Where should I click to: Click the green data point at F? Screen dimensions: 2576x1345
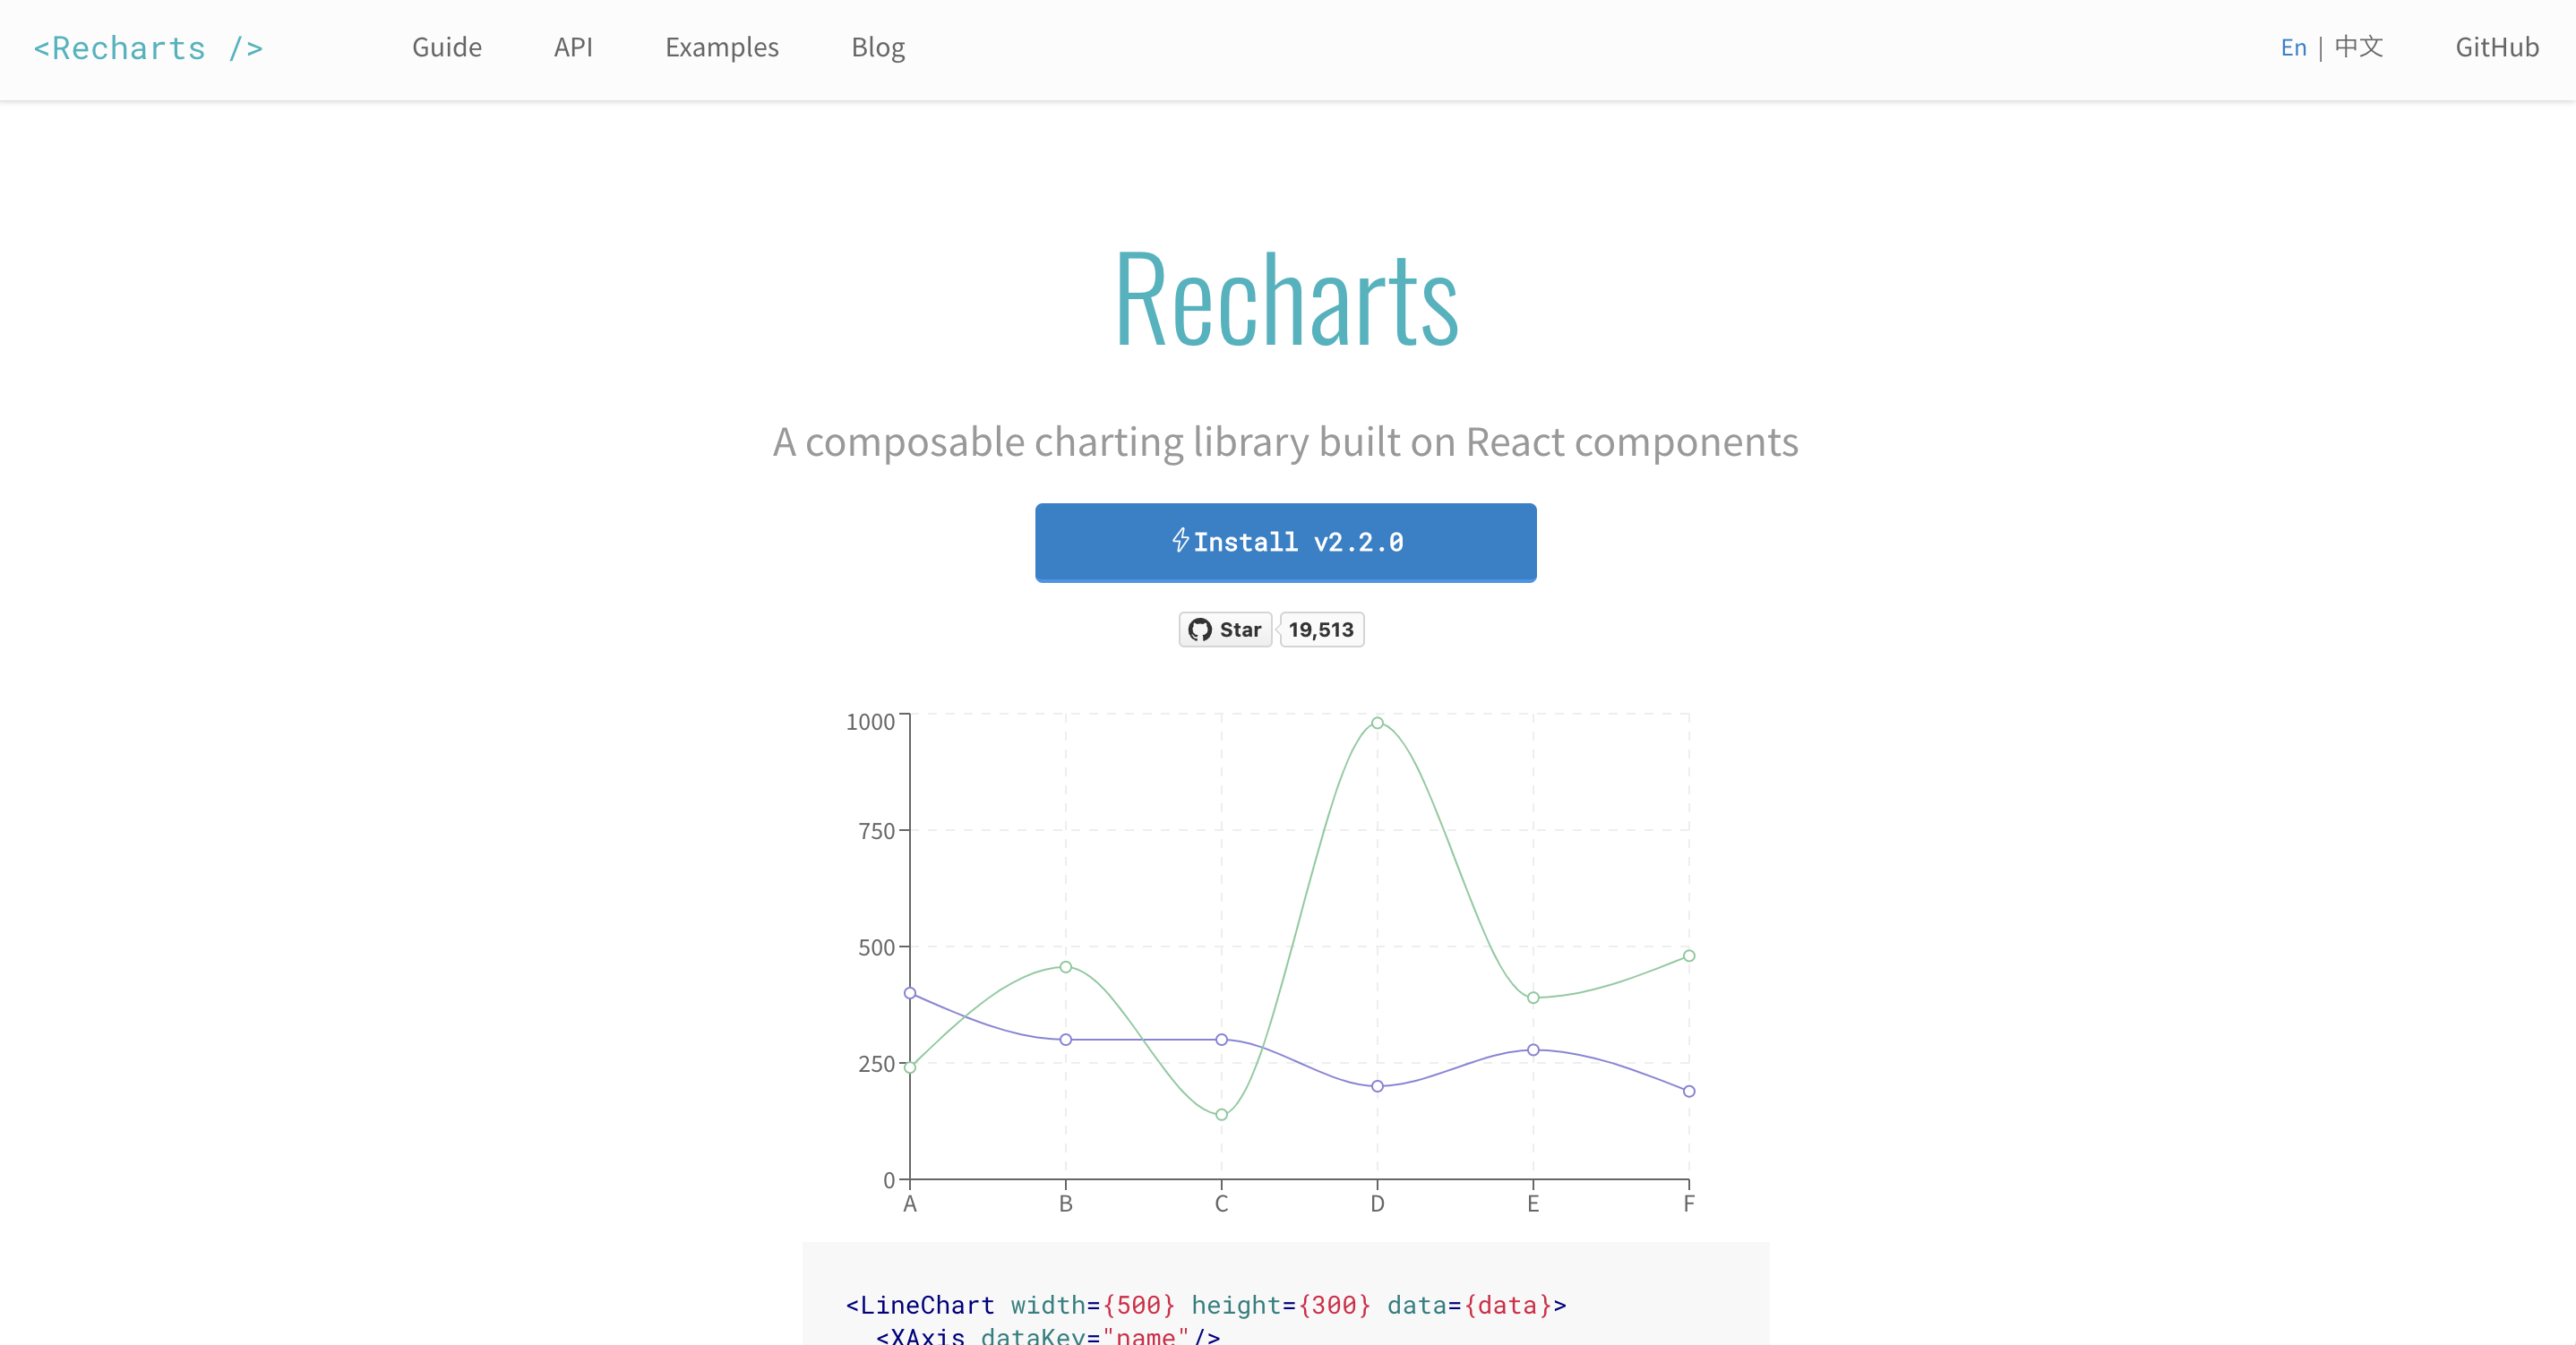coord(1689,956)
